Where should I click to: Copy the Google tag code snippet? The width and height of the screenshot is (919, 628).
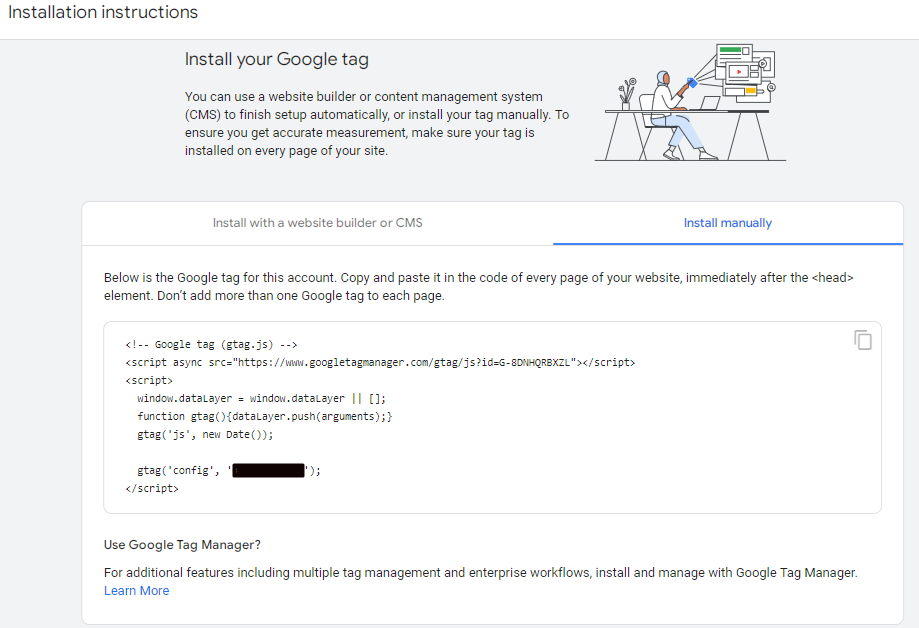click(x=863, y=340)
